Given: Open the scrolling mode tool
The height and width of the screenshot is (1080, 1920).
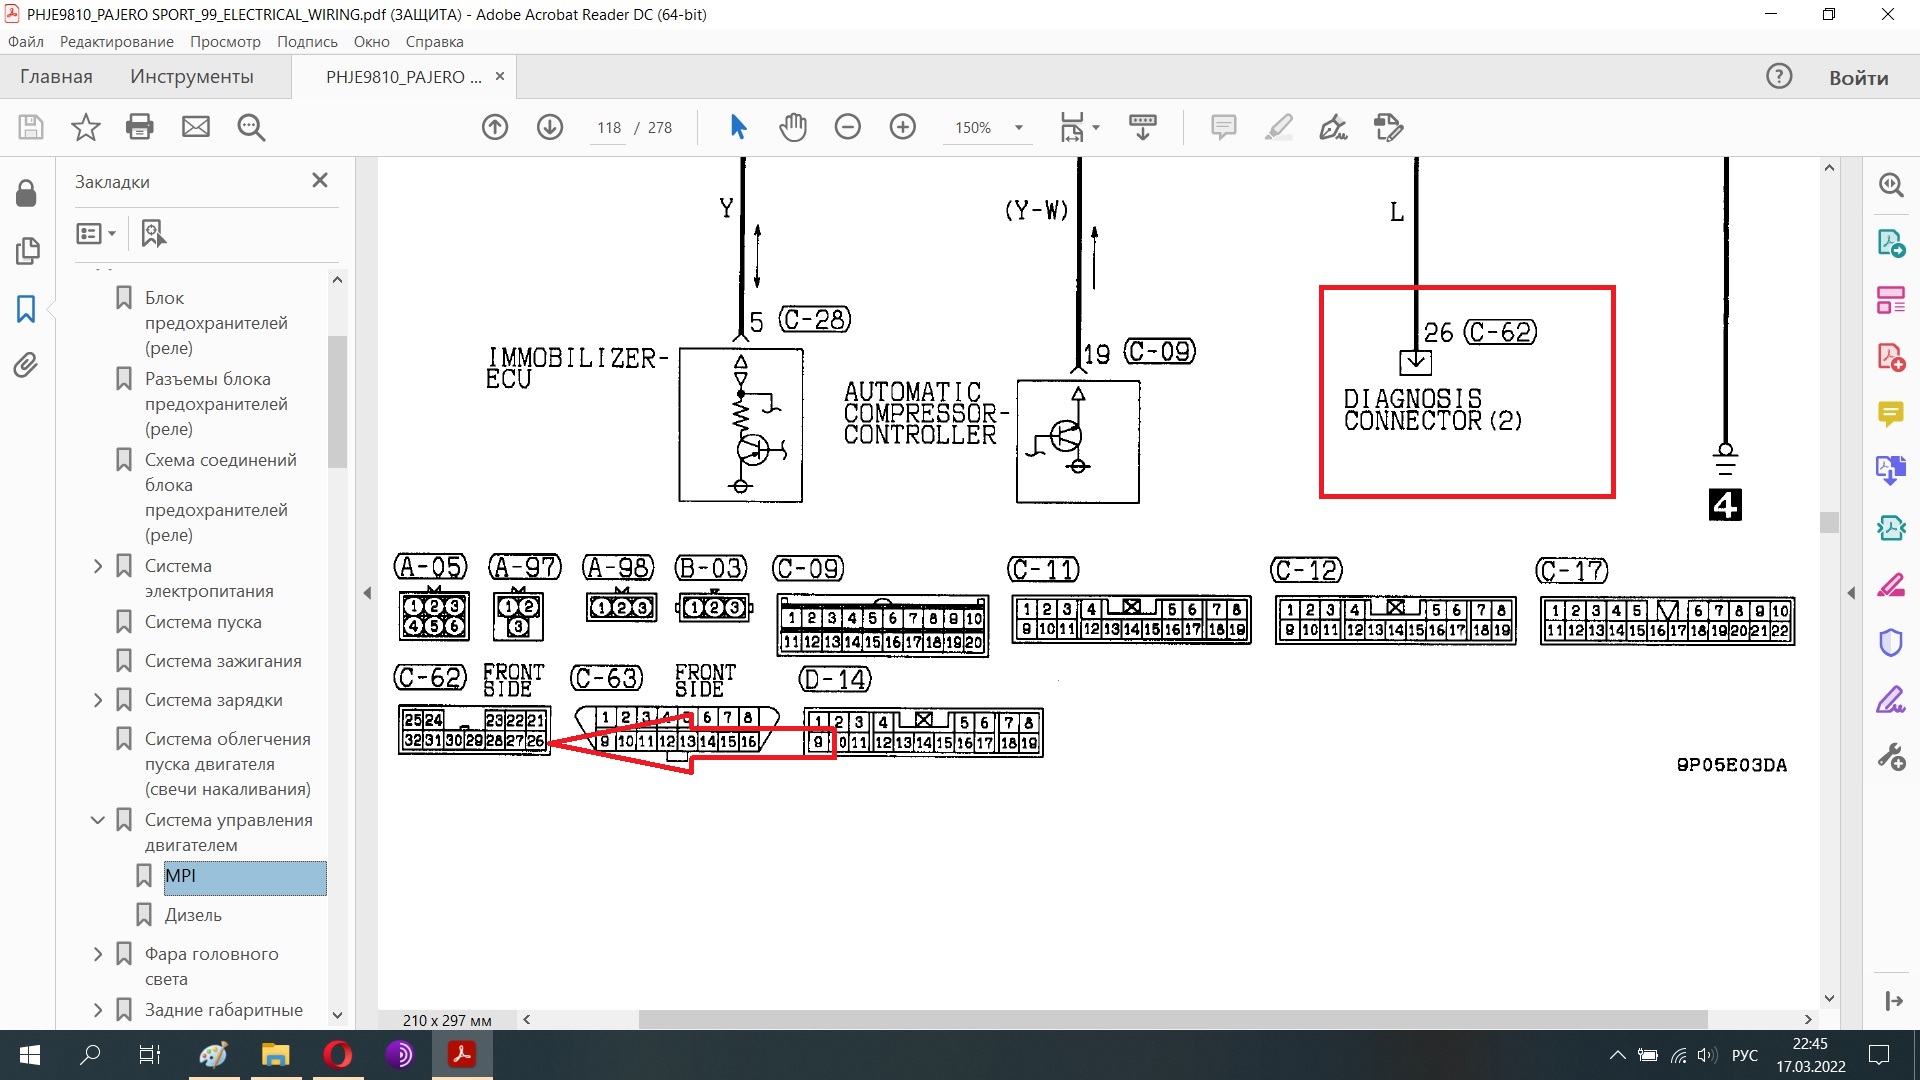Looking at the screenshot, I should [1143, 127].
